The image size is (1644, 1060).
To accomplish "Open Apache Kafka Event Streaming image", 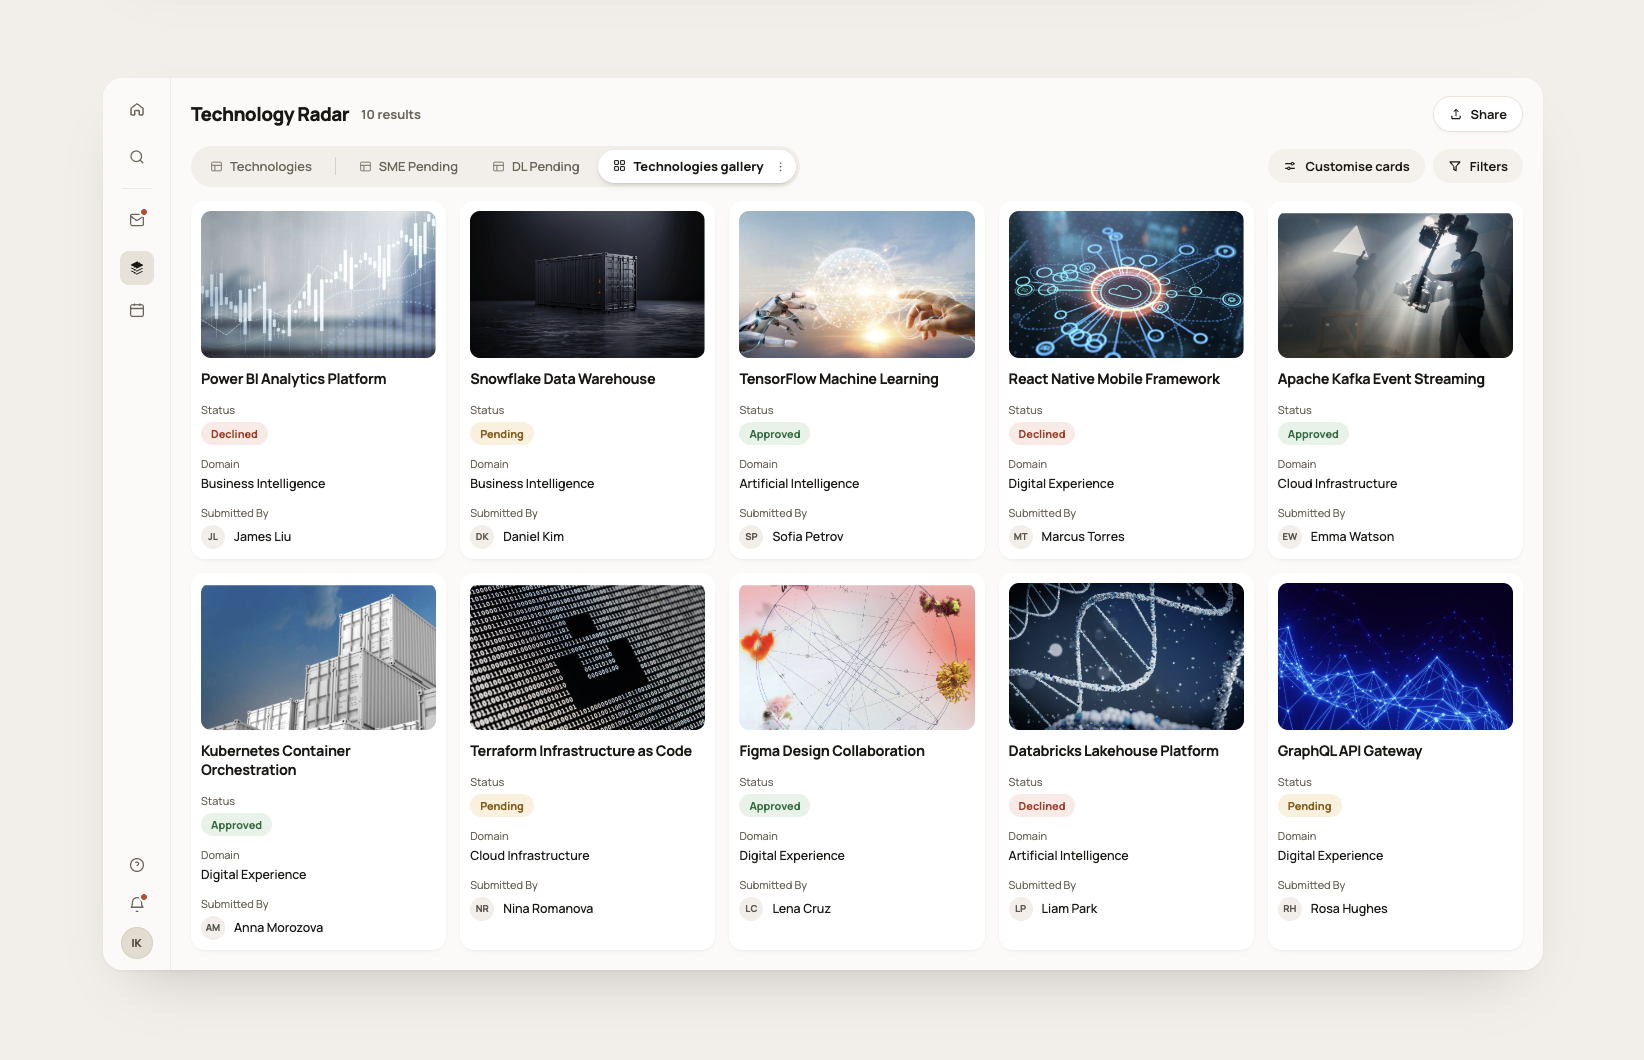I will click(x=1395, y=284).
